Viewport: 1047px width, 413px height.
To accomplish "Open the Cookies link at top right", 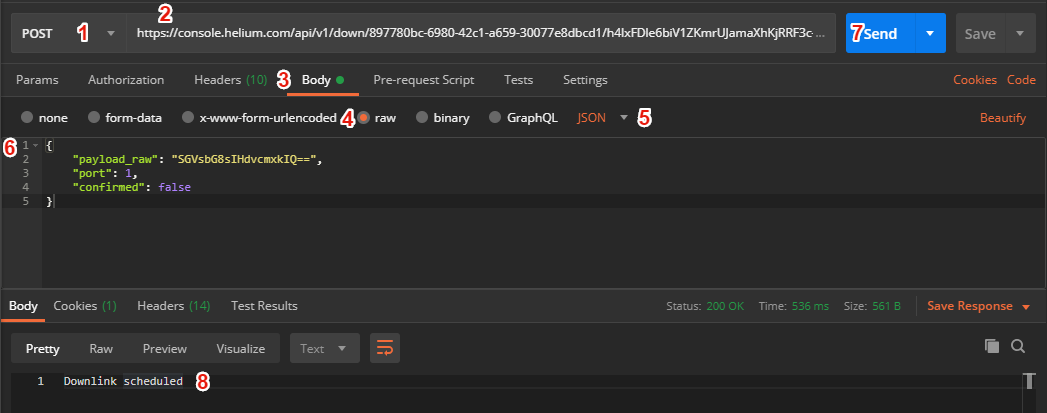I will (974, 79).
